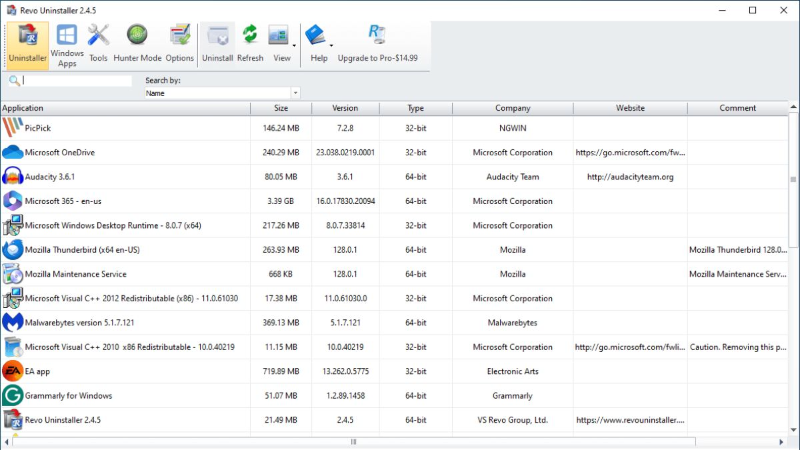Open Windows Apps from the toolbar
The width and height of the screenshot is (800, 450).
67,45
